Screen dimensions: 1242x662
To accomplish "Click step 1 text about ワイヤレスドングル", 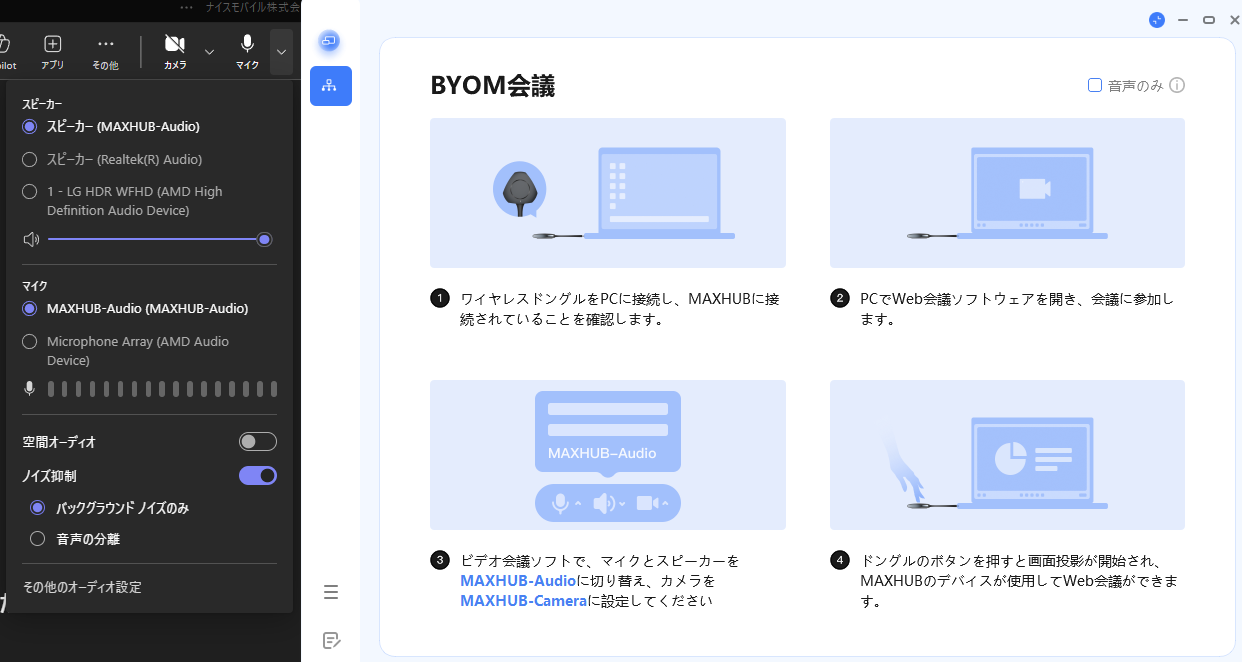I will [619, 309].
